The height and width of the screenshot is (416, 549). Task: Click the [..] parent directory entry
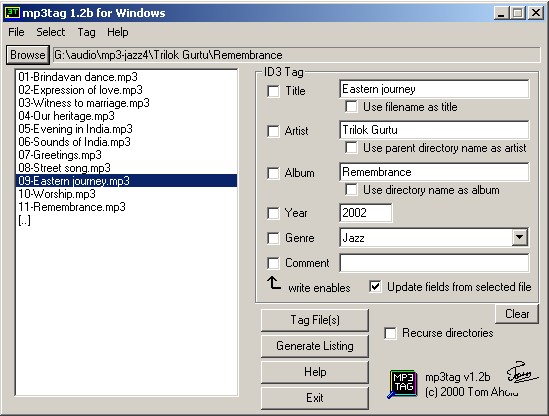click(x=126, y=220)
